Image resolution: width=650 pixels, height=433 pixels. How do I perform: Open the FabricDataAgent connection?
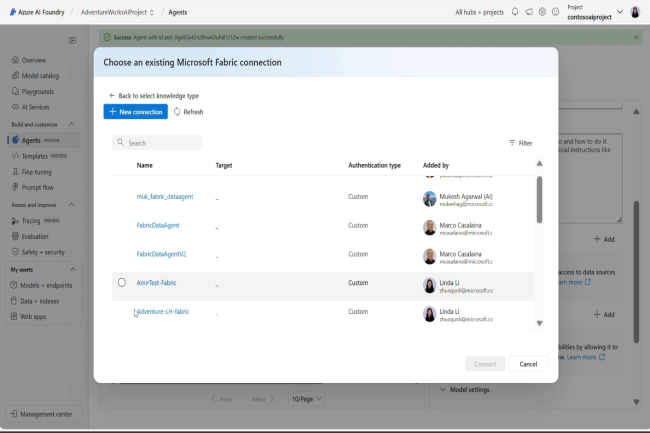pos(158,225)
